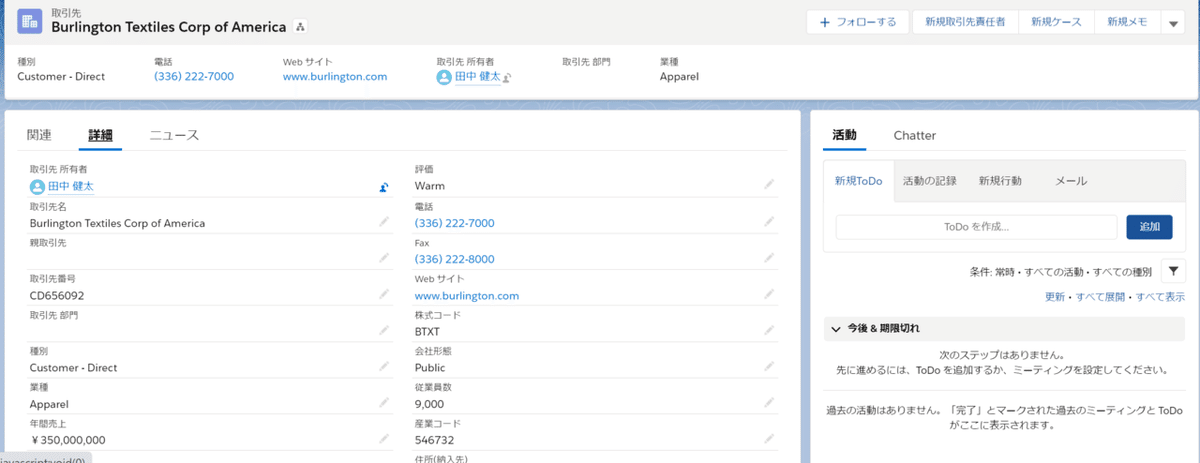
Task: Click ￥350,000,000 annual revenue value
Action: [68, 440]
